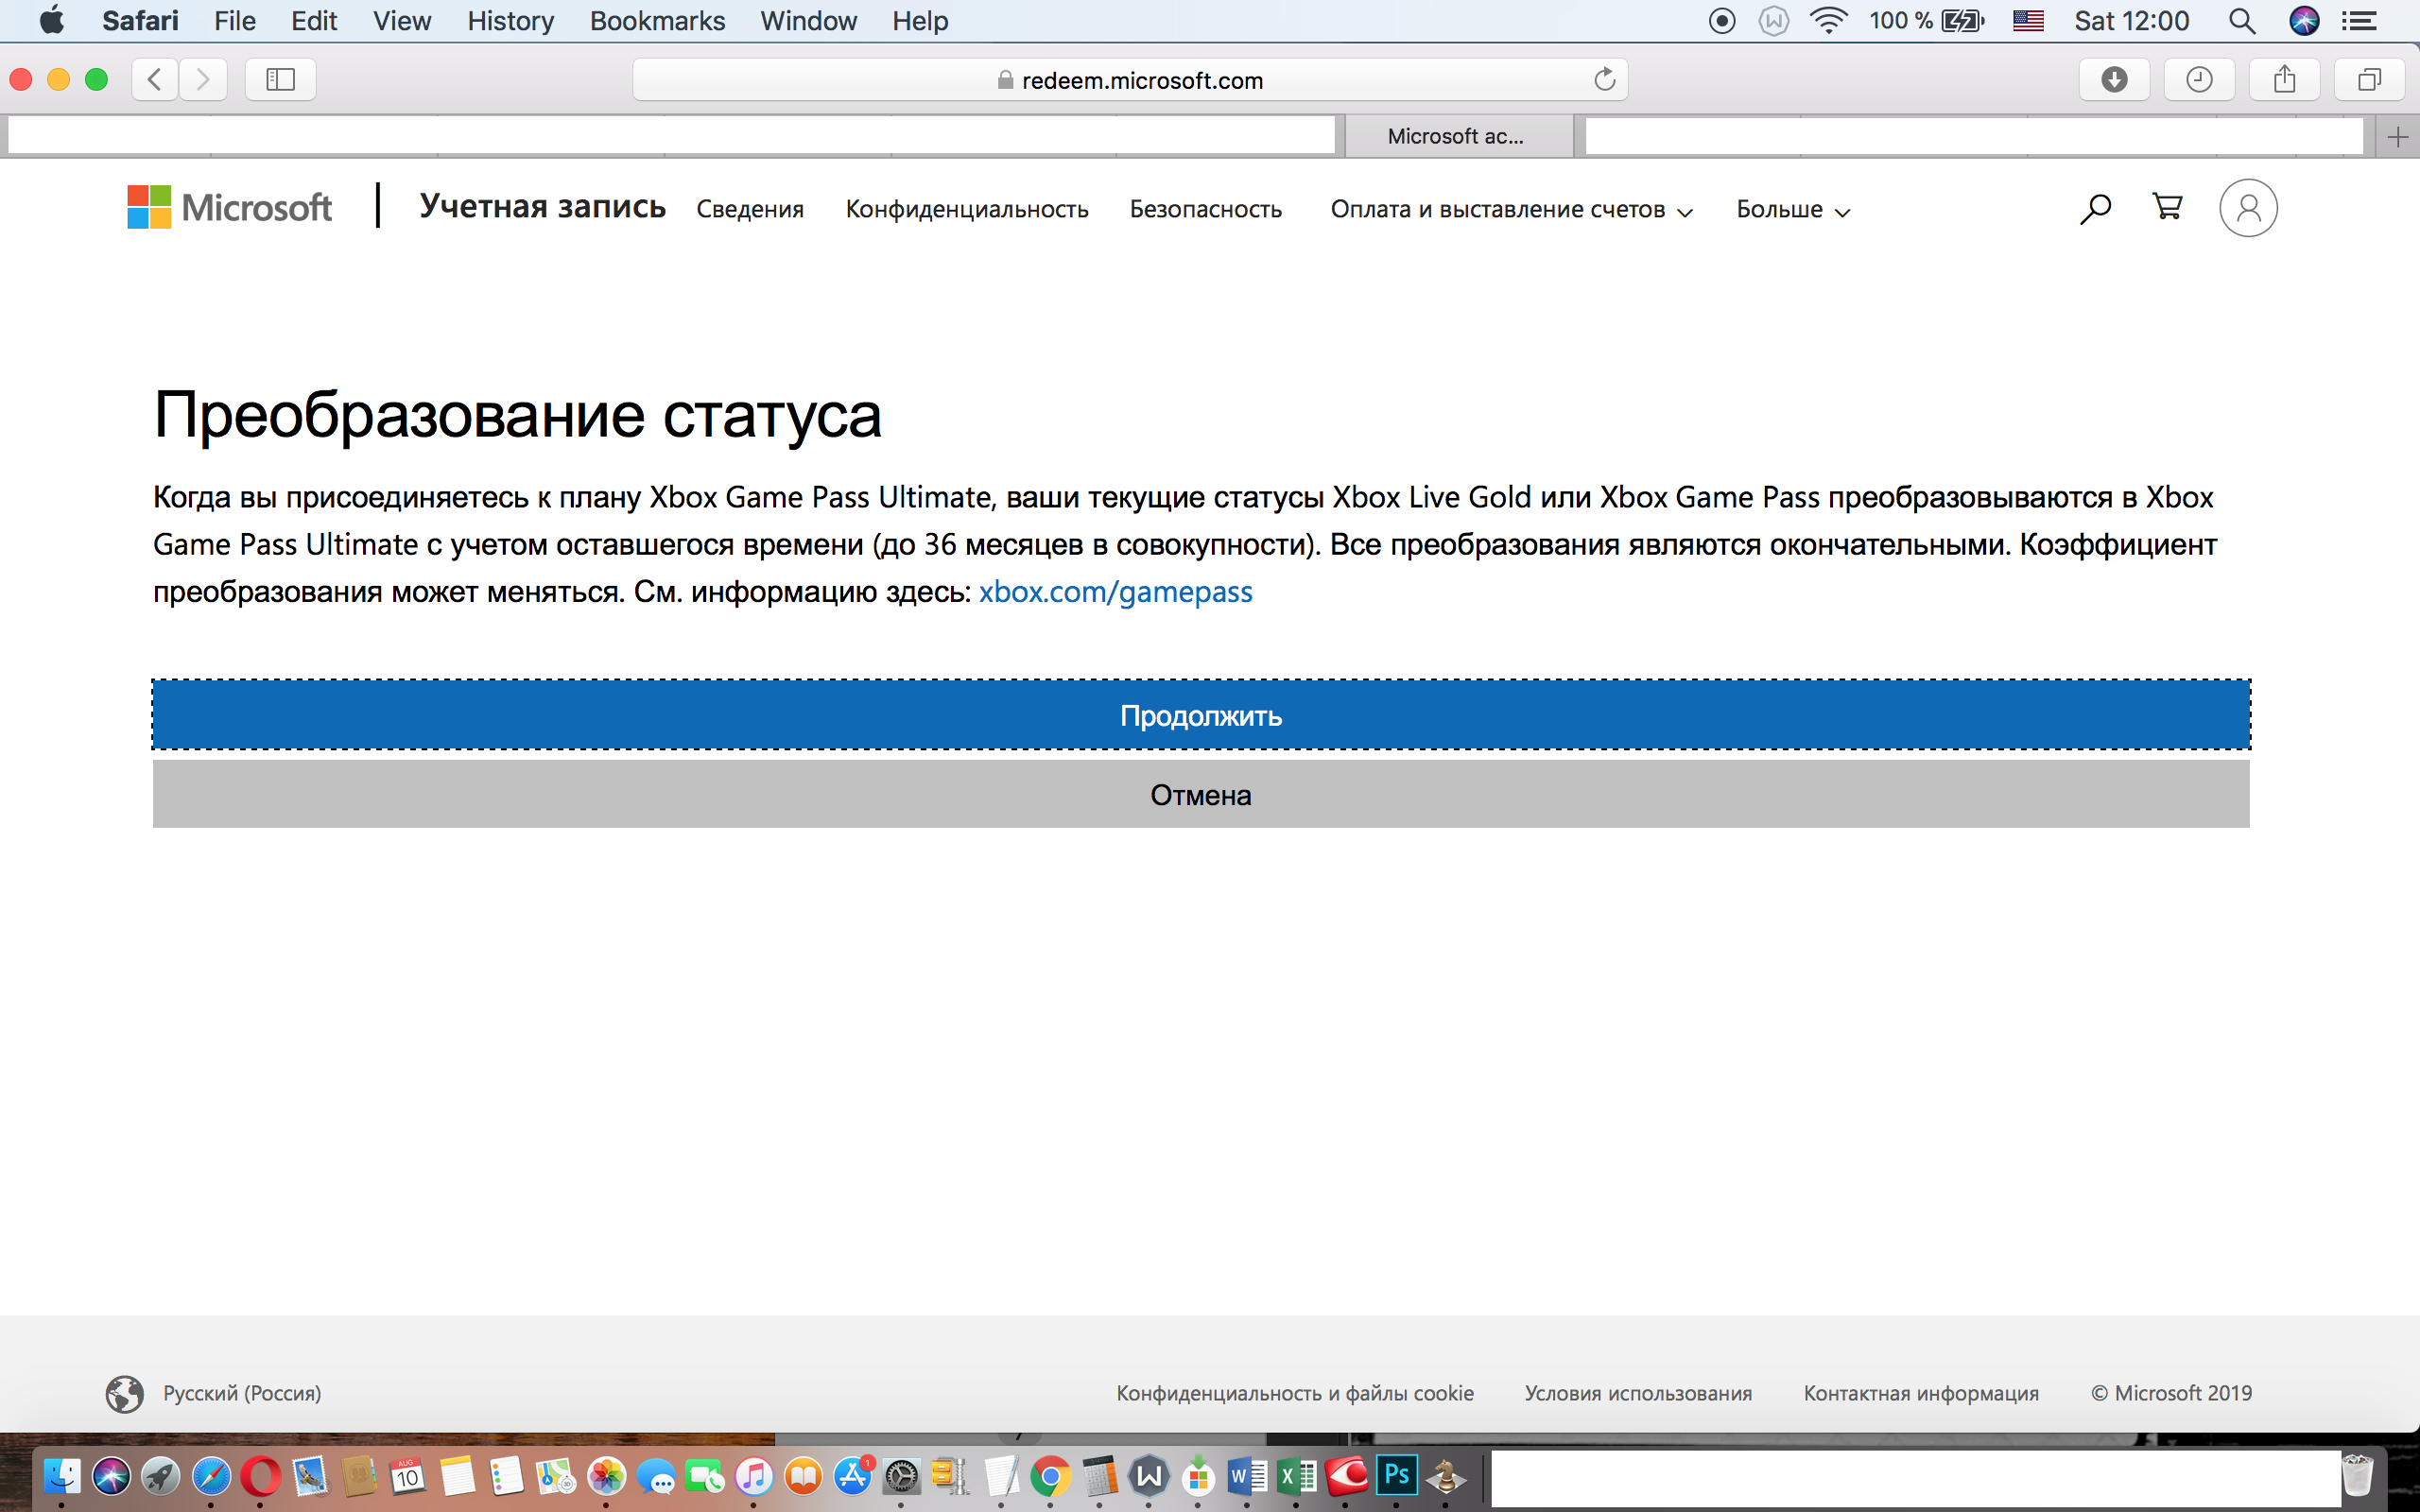Click the Safari share icon
This screenshot has width=2420, height=1512.
point(2284,80)
